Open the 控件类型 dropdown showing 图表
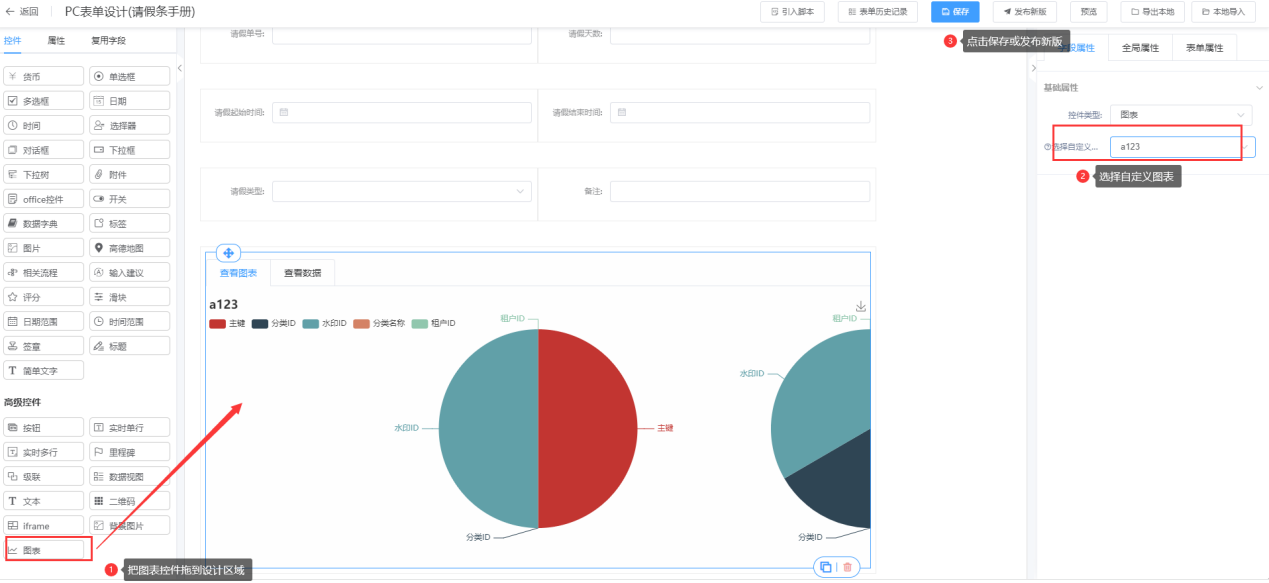 (x=1182, y=115)
